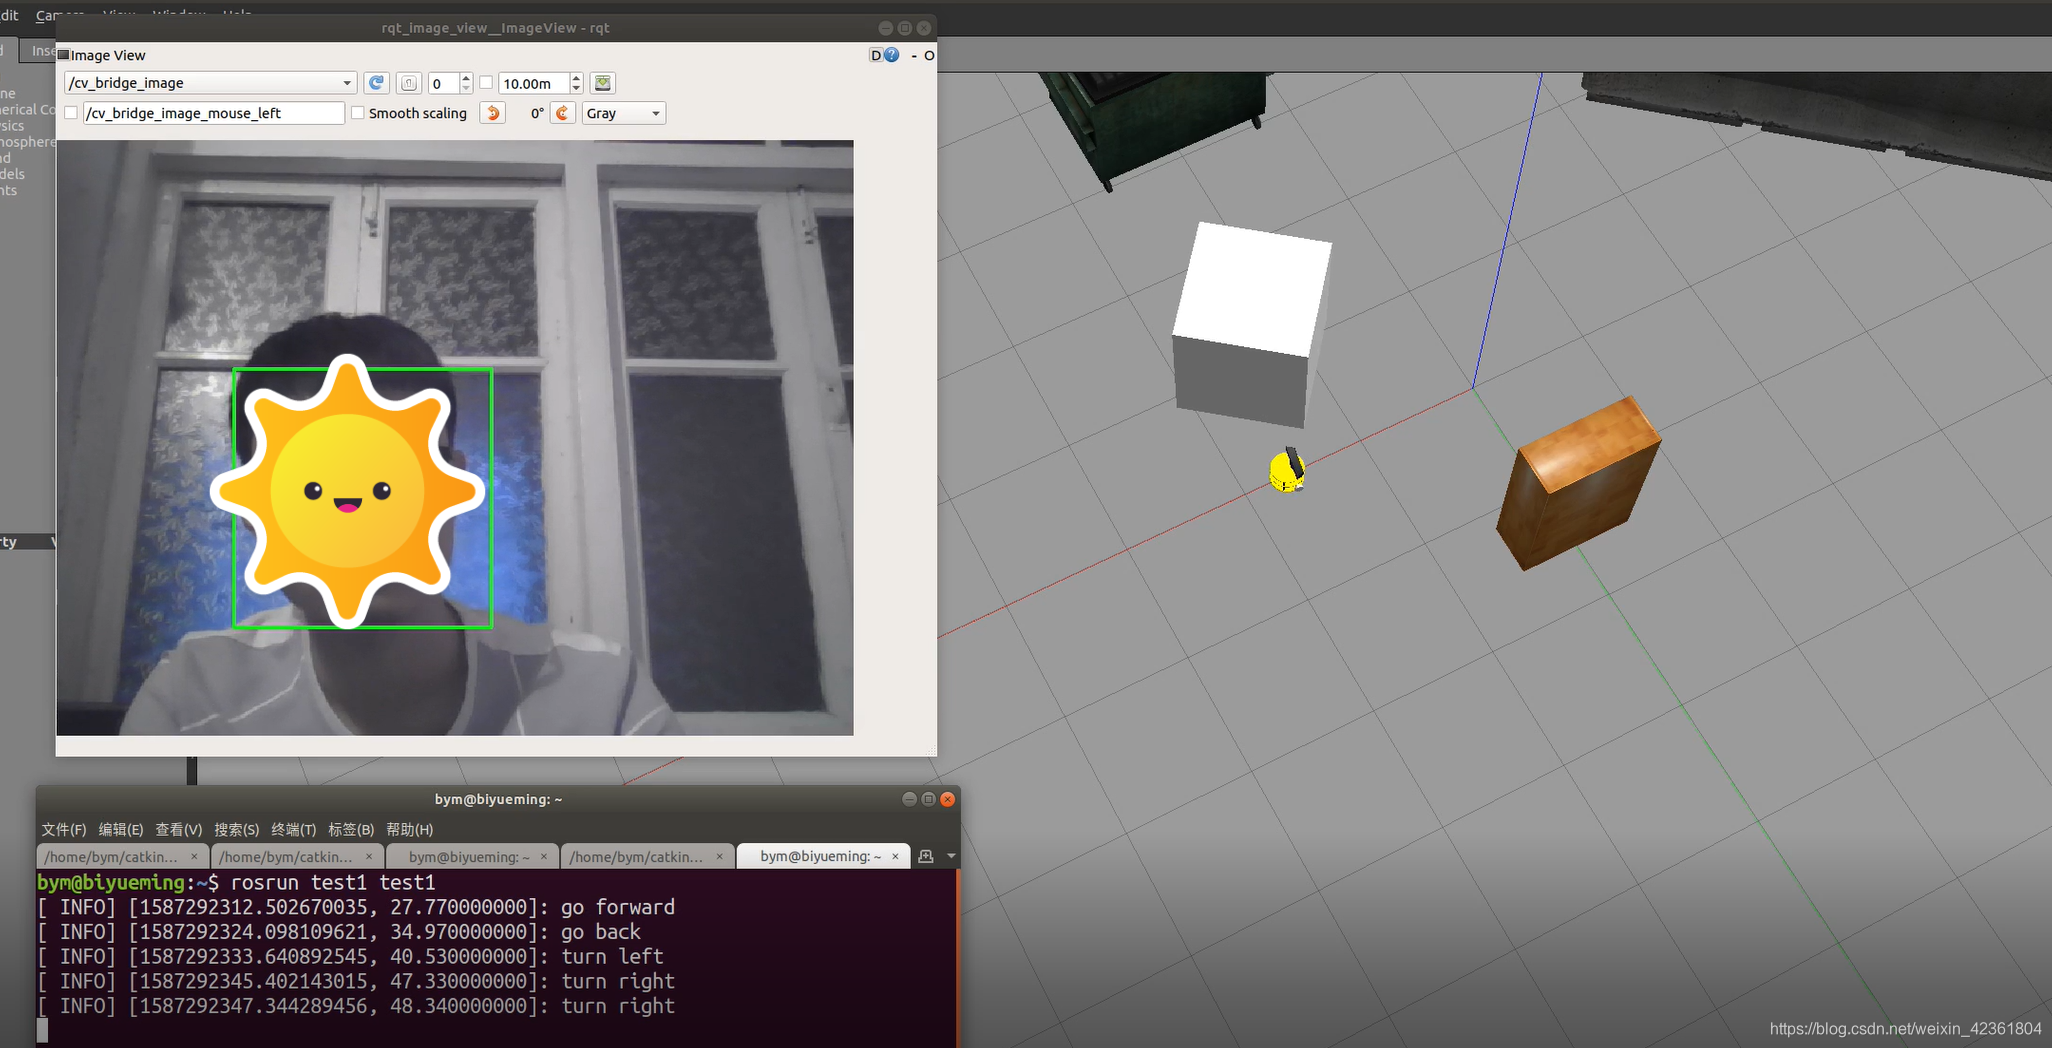Click the 'turn left' log line

(x=350, y=956)
